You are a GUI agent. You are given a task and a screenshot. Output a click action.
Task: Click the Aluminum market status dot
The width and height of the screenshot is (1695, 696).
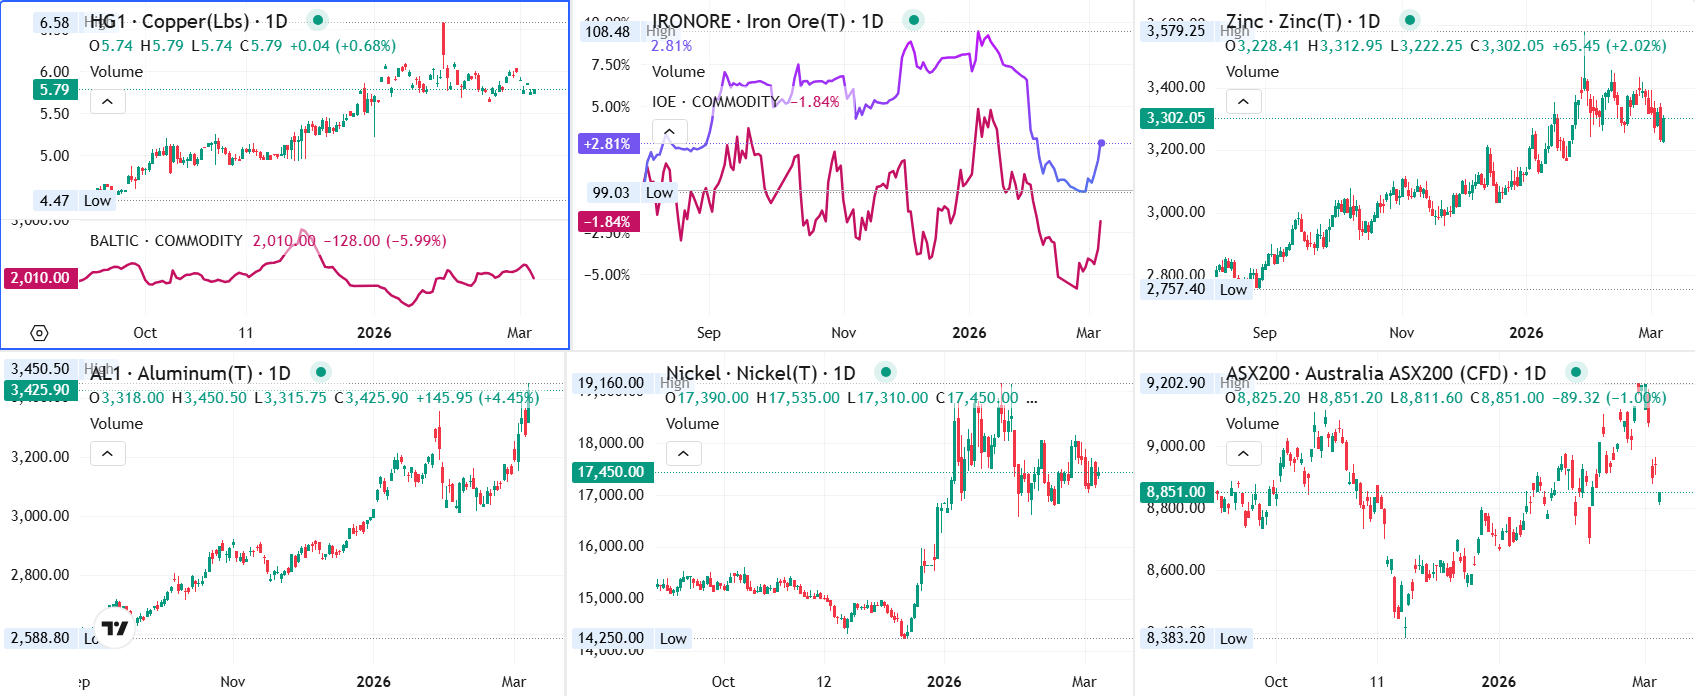(321, 372)
